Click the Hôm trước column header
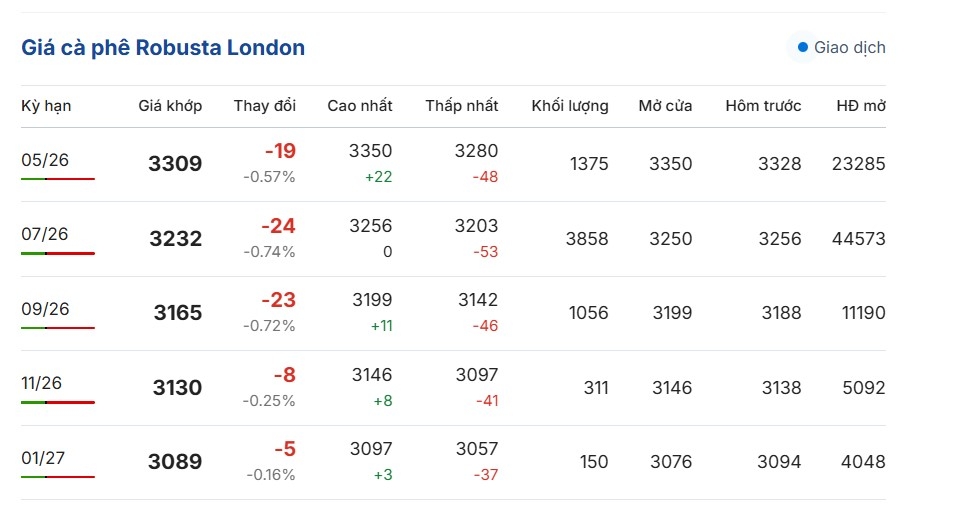Screen dimensions: 958x522 point(763,106)
